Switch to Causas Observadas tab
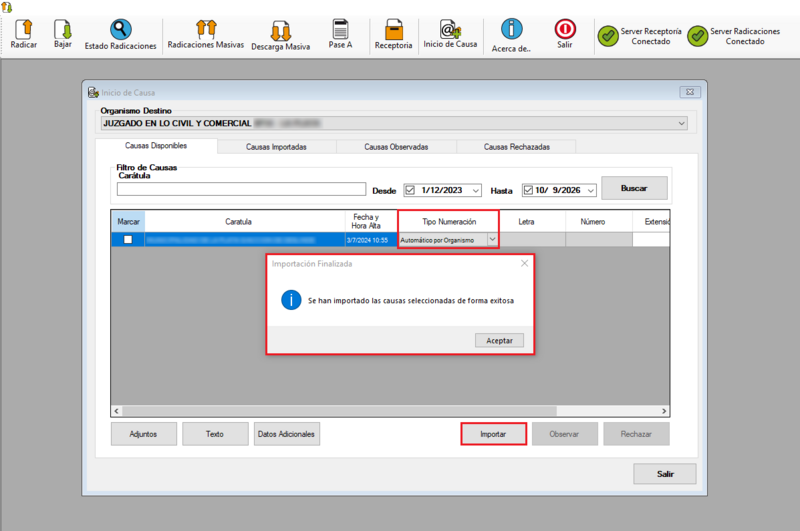The image size is (800, 531). click(x=396, y=147)
